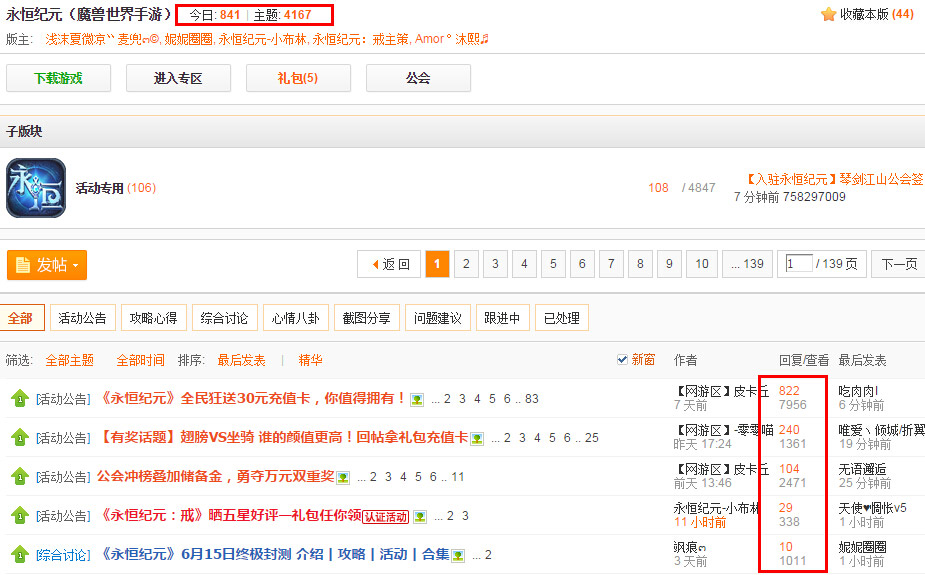Open the 礼包(5) button
This screenshot has height=575, width=925.
pyautogui.click(x=298, y=78)
